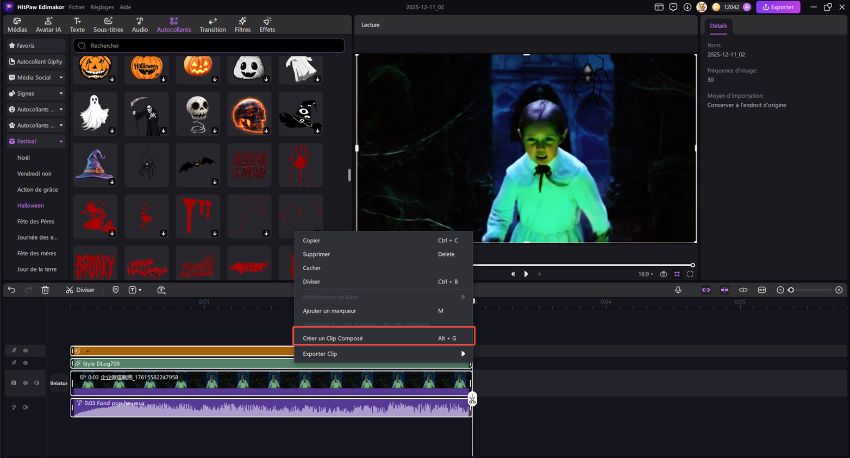
Task: Open the download manager icon in title bar
Action: pos(687,7)
